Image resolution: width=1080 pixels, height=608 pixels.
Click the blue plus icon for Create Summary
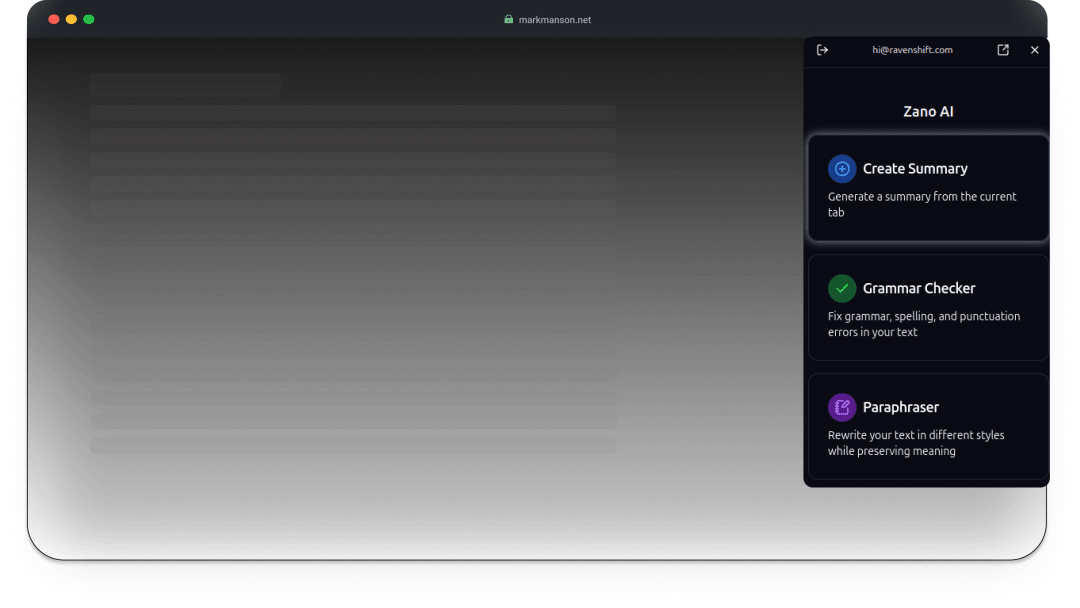[x=842, y=169]
